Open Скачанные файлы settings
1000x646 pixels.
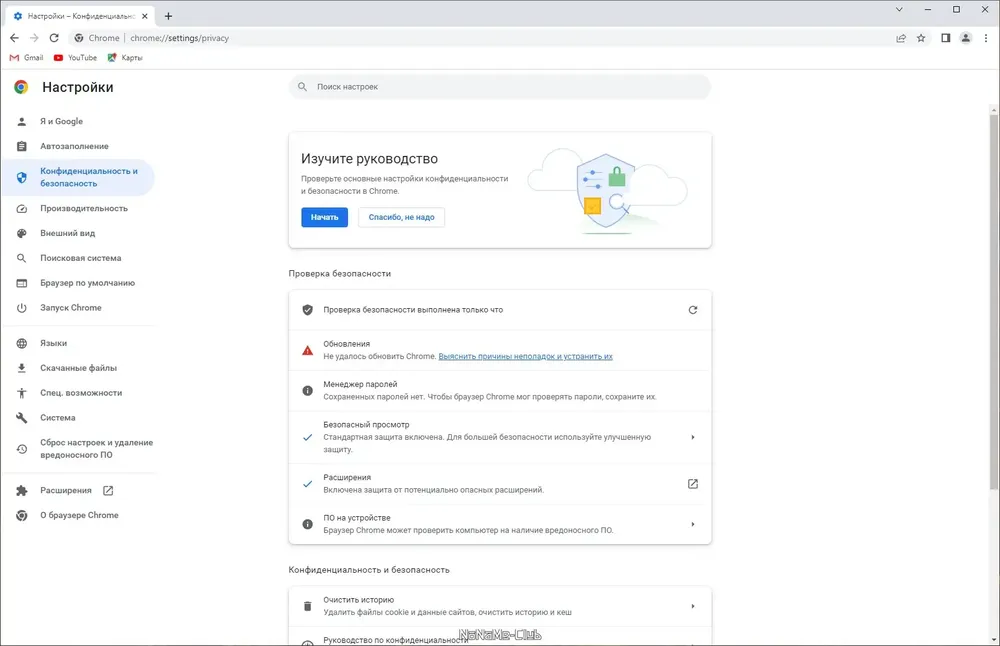click(78, 368)
